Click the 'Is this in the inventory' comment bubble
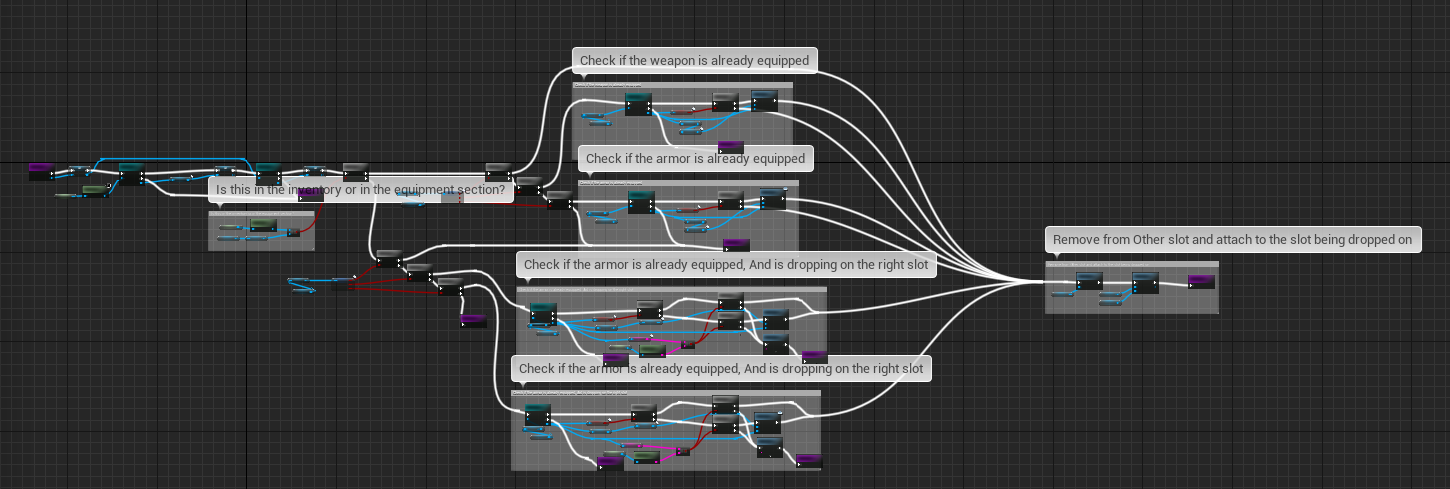Screen dimensions: 1450x489 (x=360, y=189)
